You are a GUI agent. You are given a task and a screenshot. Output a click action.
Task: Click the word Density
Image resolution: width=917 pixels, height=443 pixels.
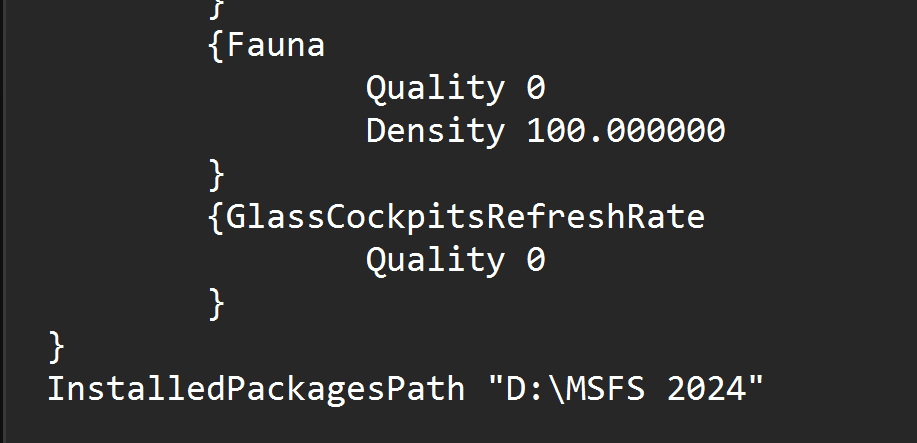(x=435, y=132)
